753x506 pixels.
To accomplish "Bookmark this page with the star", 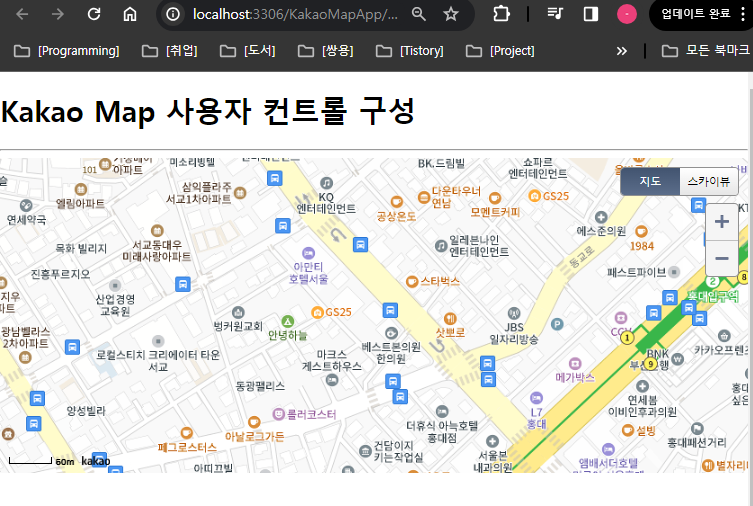I will tap(450, 14).
